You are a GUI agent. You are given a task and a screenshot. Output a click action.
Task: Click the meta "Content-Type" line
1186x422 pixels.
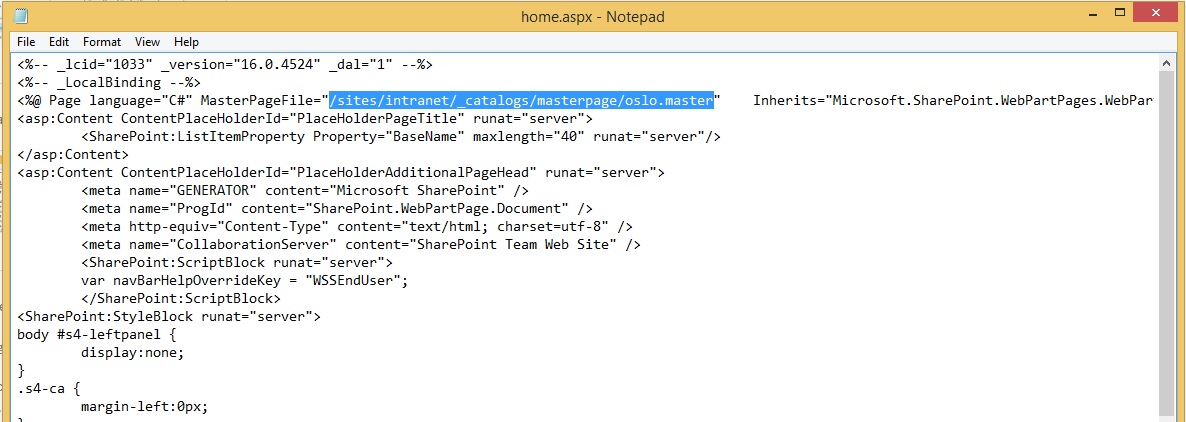pyautogui.click(x=357, y=227)
